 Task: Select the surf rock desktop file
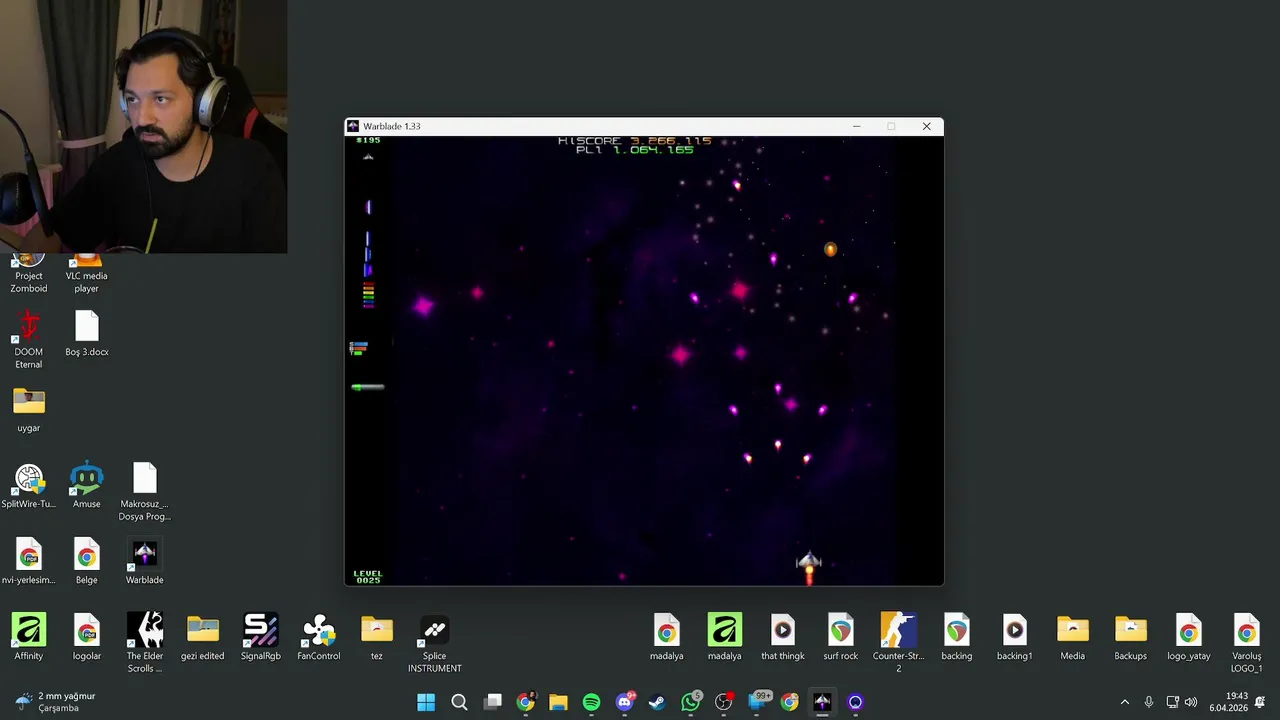[841, 637]
